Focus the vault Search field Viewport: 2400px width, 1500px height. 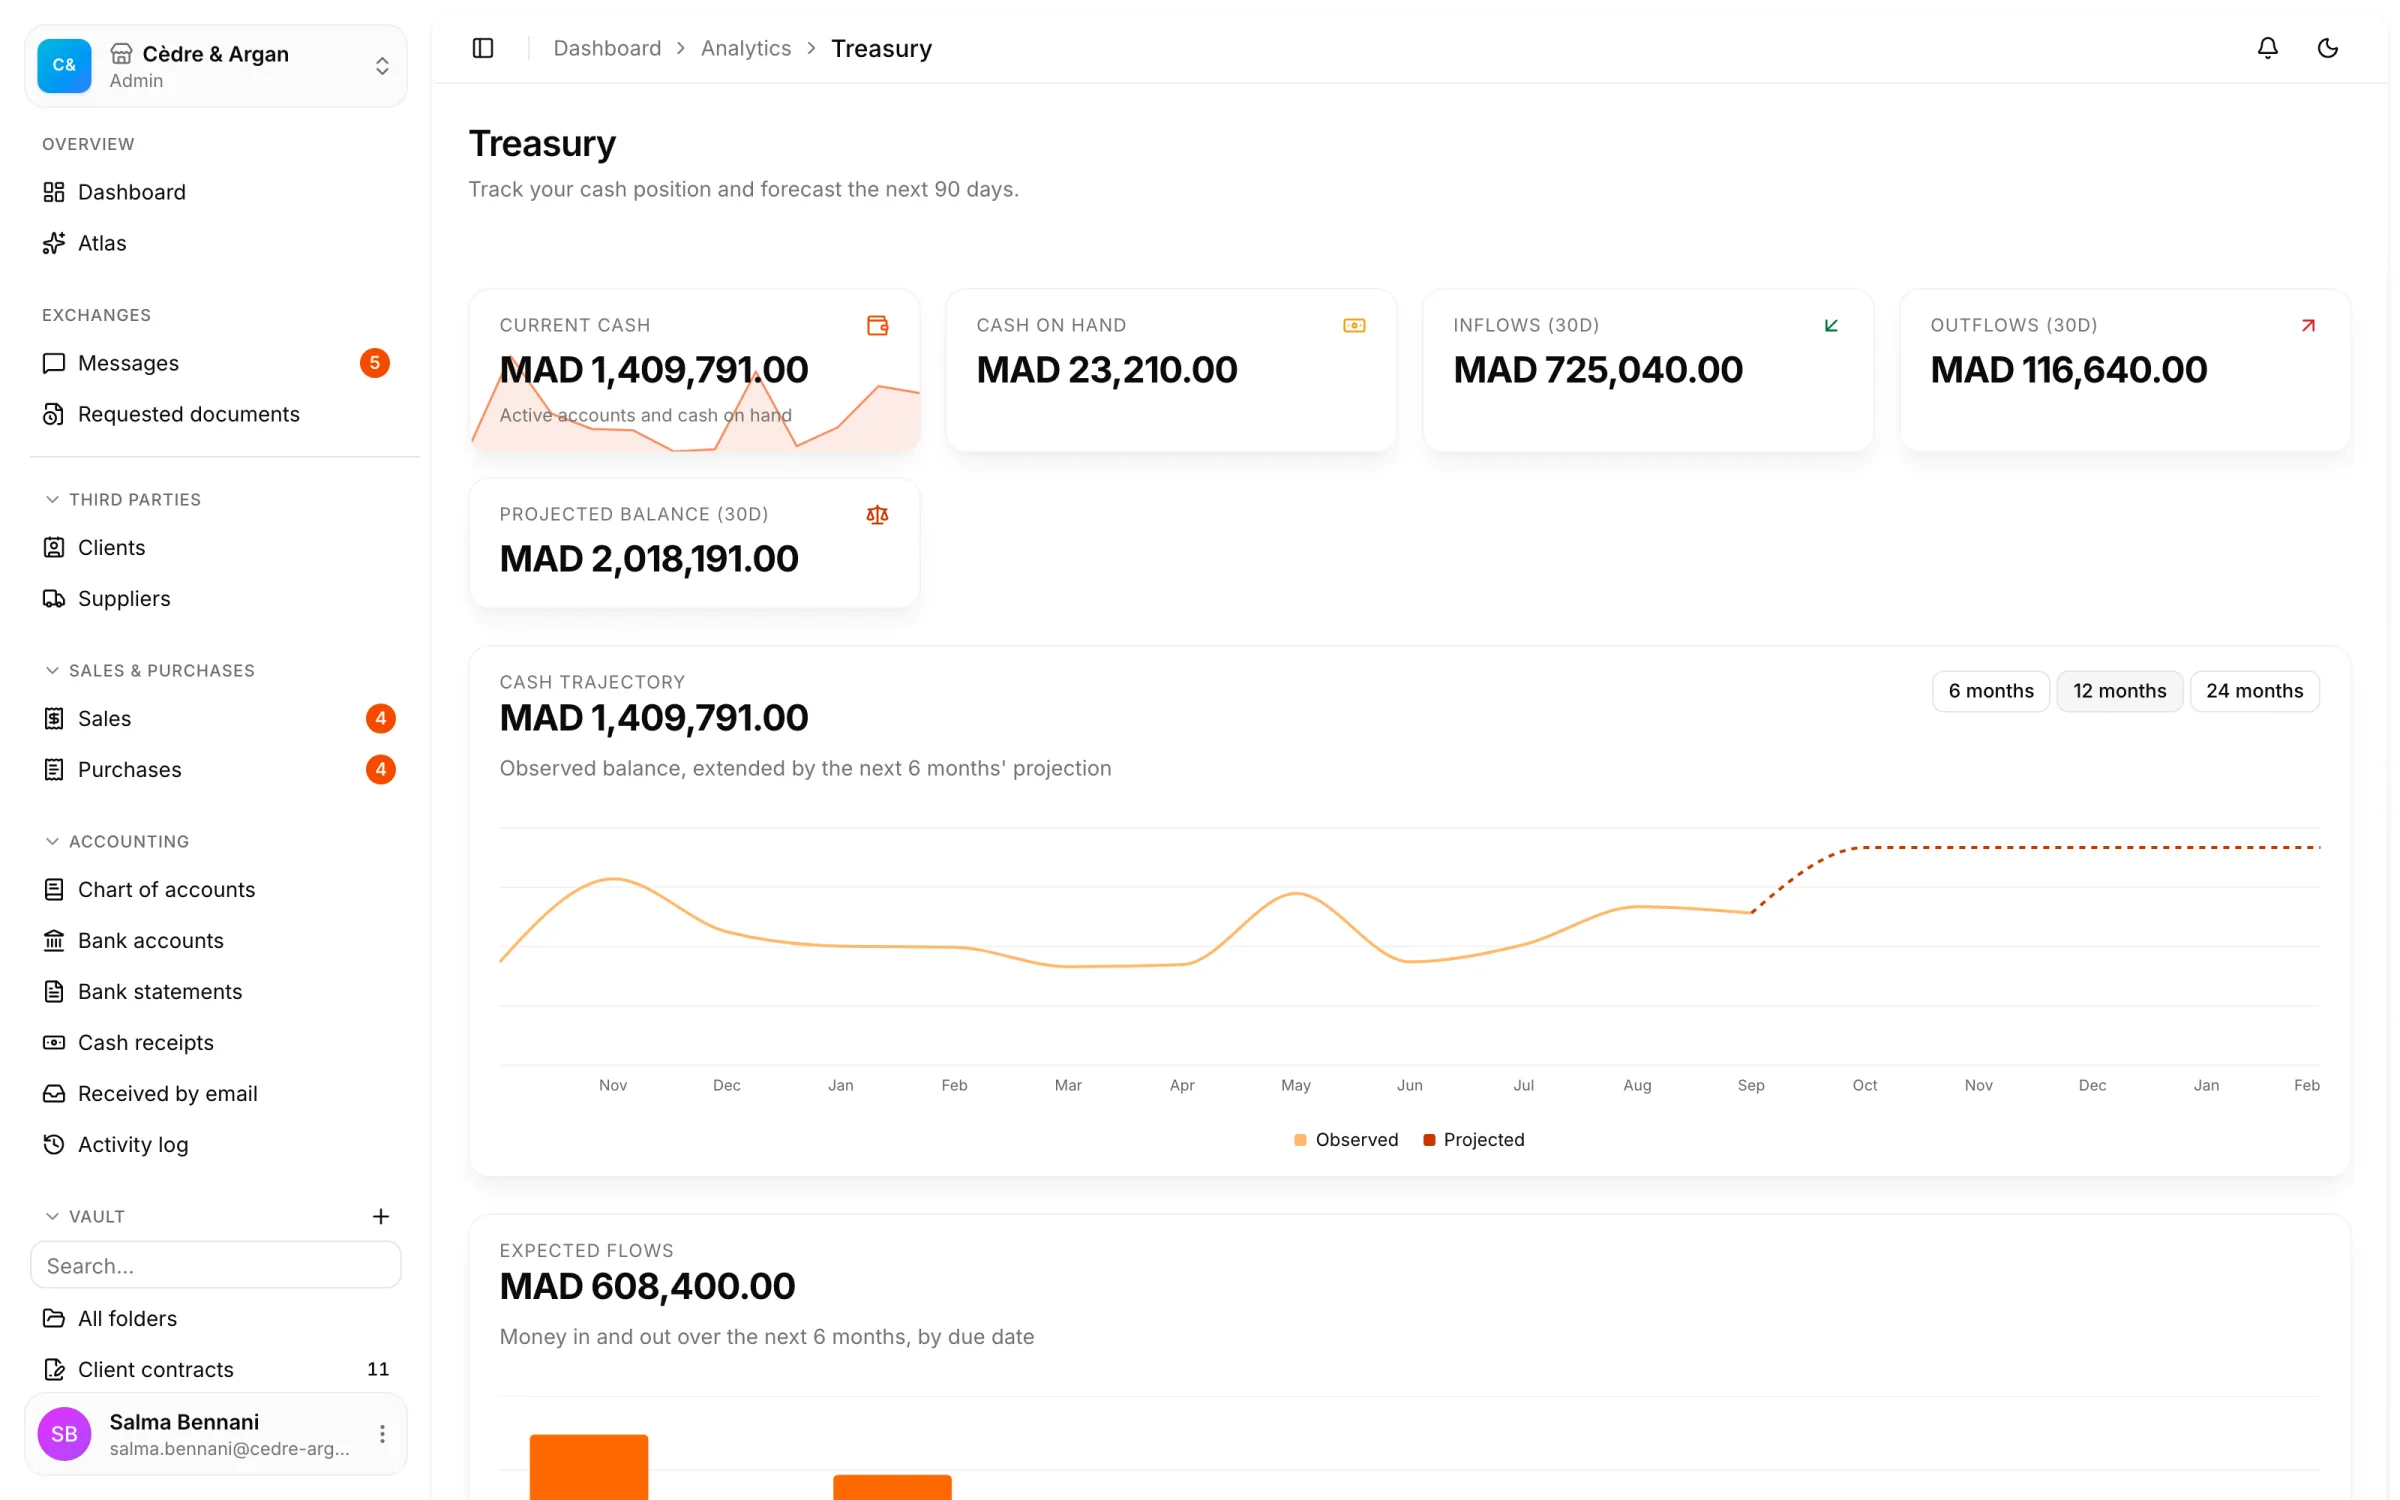coord(216,1265)
